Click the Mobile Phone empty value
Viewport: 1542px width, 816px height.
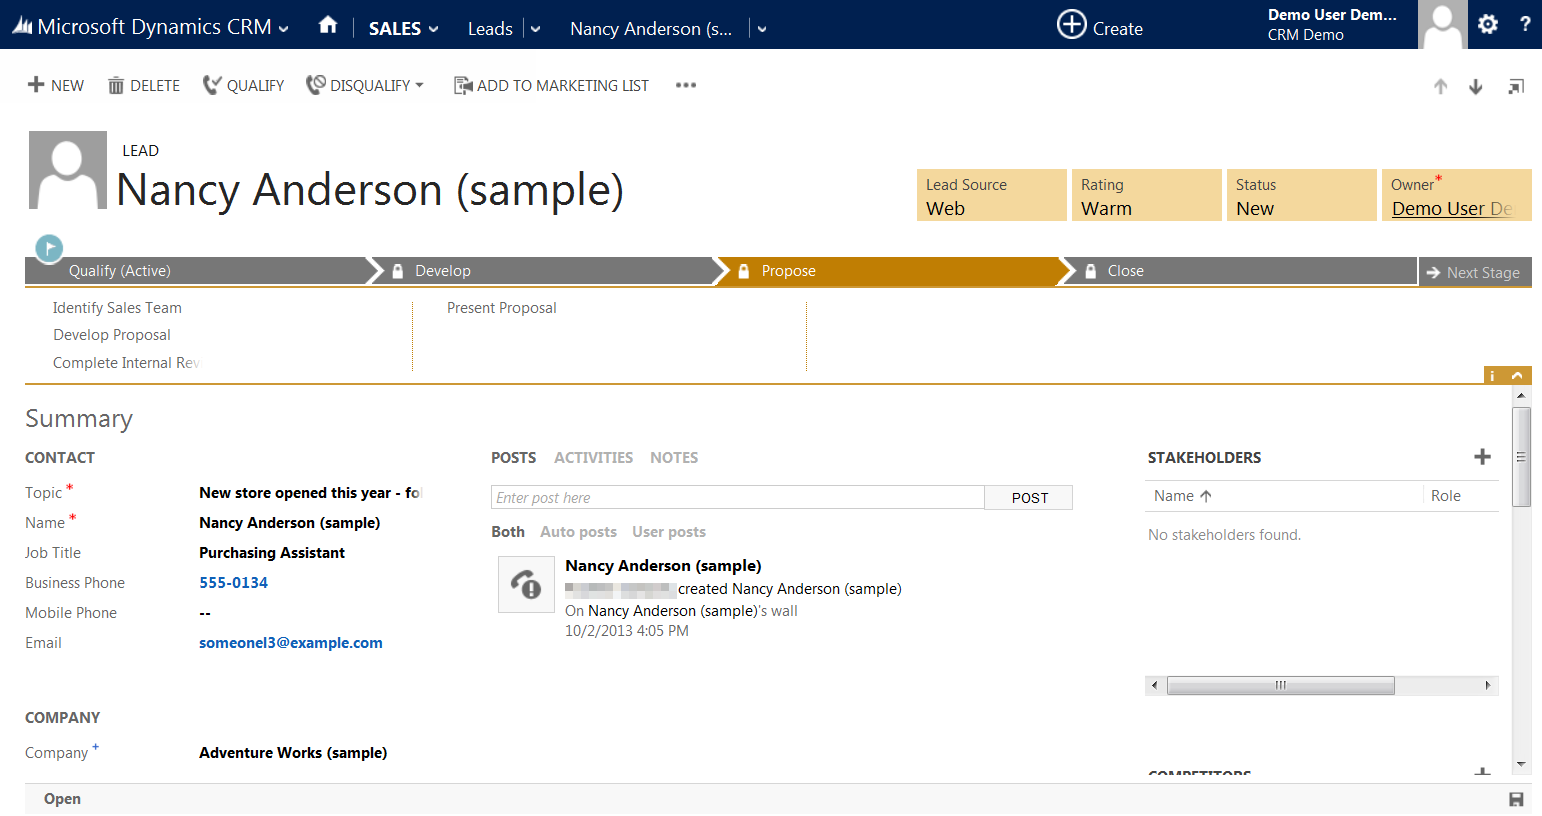tap(205, 613)
